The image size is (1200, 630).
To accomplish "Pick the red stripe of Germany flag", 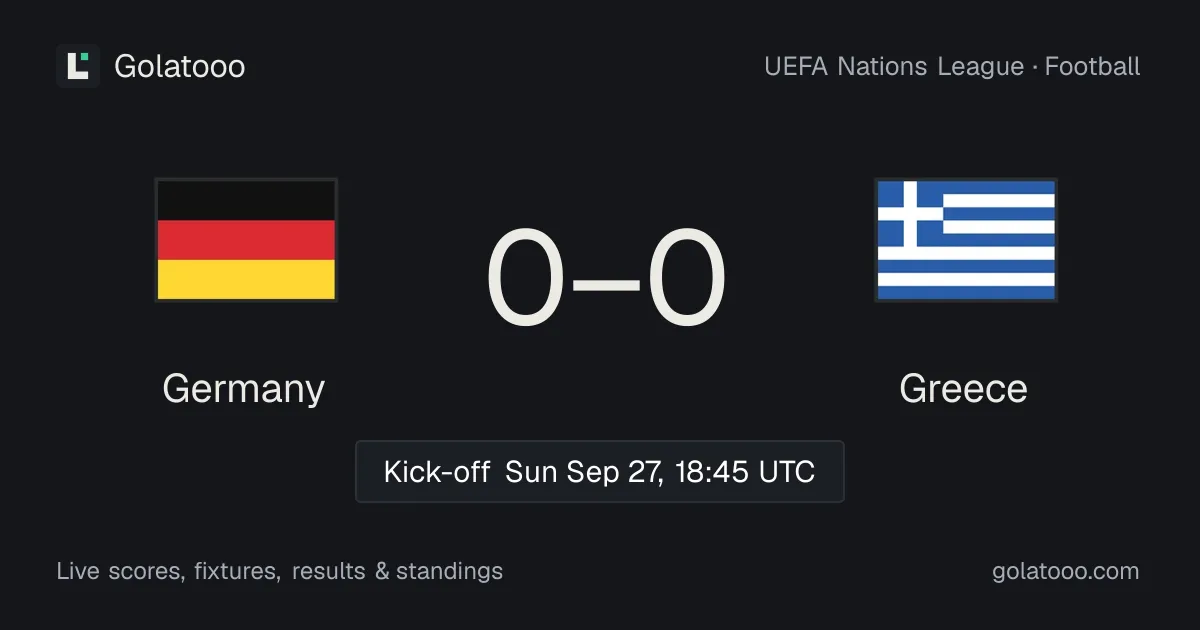I will point(246,240).
